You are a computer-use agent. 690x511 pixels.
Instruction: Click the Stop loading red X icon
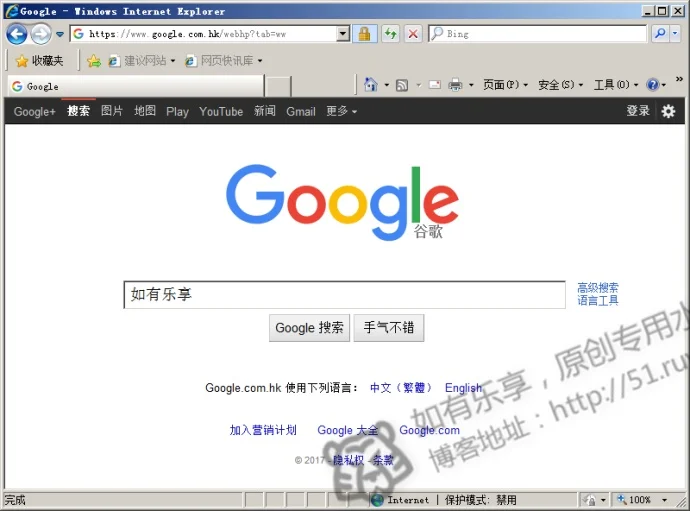click(x=413, y=34)
